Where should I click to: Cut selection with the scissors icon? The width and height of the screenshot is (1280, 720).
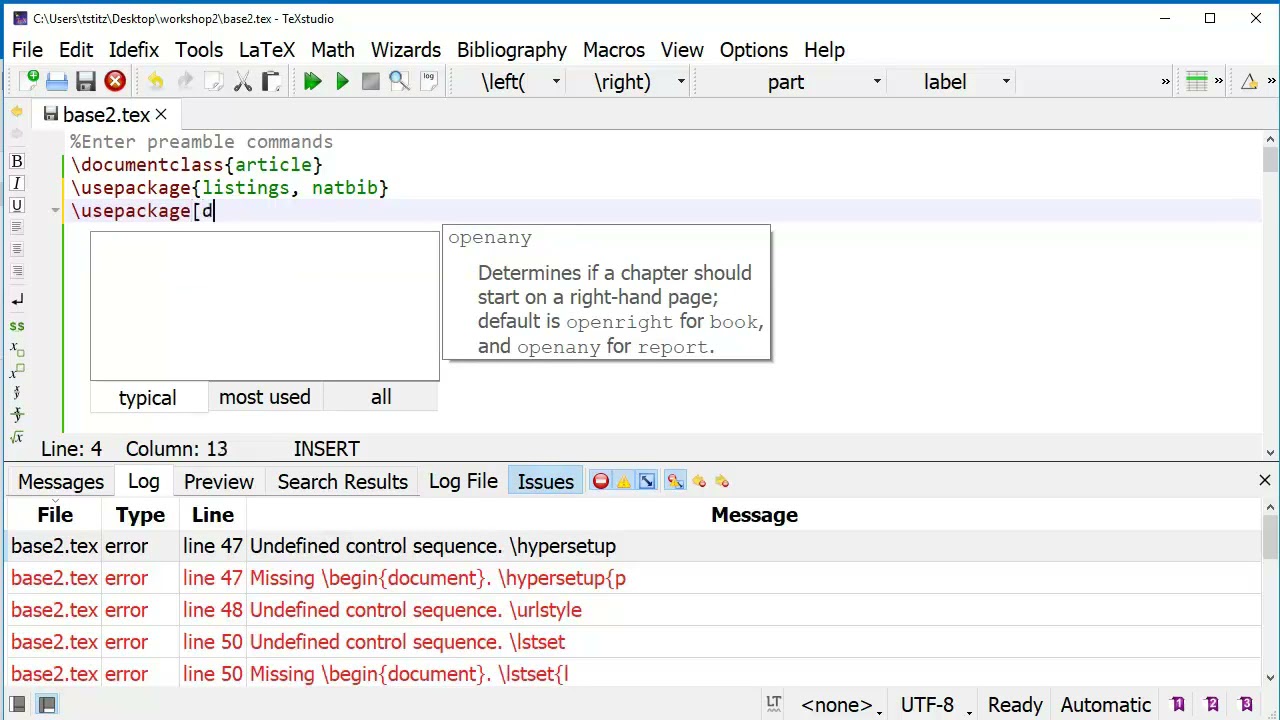(243, 81)
